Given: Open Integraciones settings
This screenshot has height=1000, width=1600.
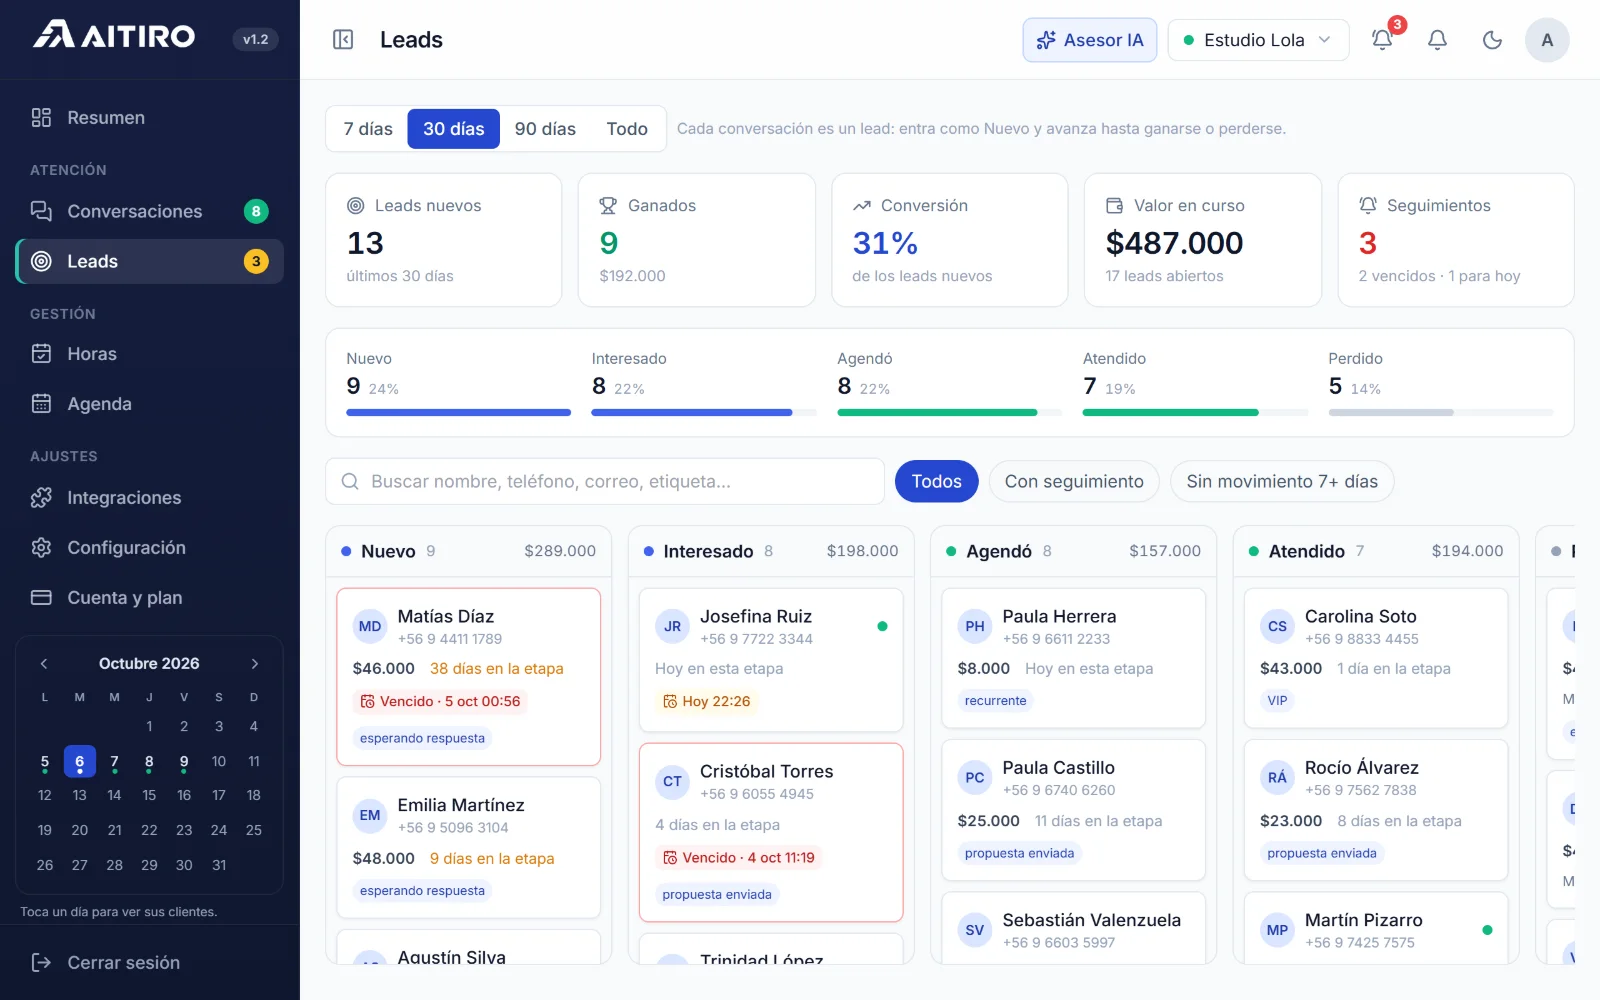Looking at the screenshot, I should [150, 498].
